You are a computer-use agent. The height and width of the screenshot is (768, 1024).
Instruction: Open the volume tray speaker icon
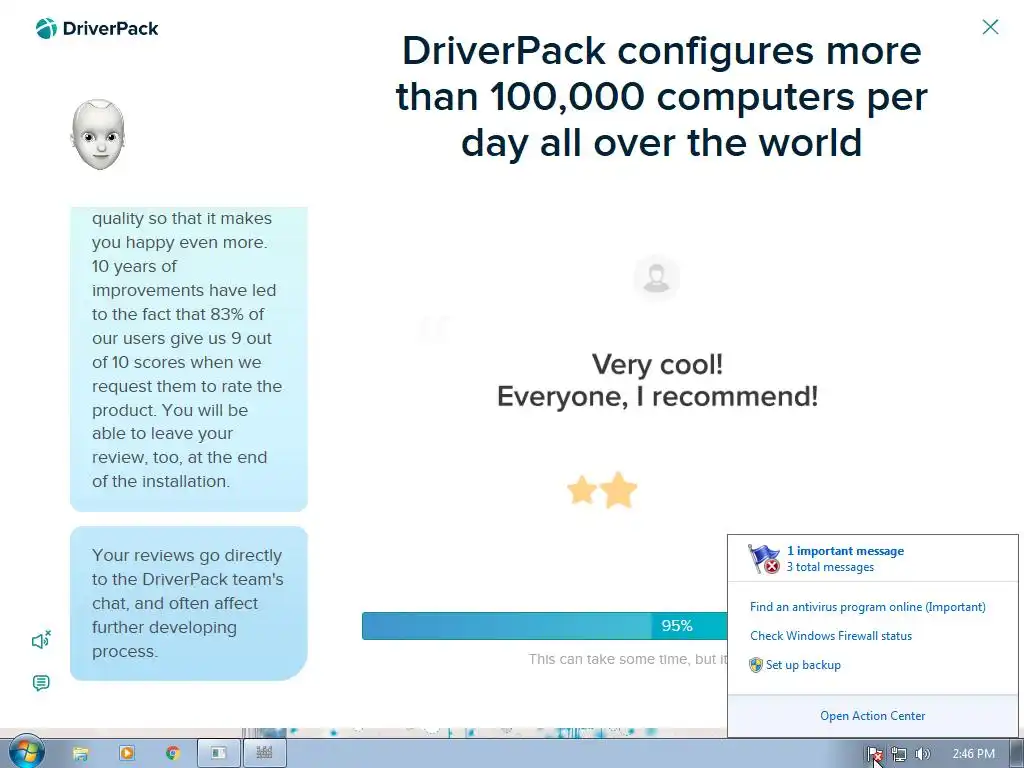922,754
